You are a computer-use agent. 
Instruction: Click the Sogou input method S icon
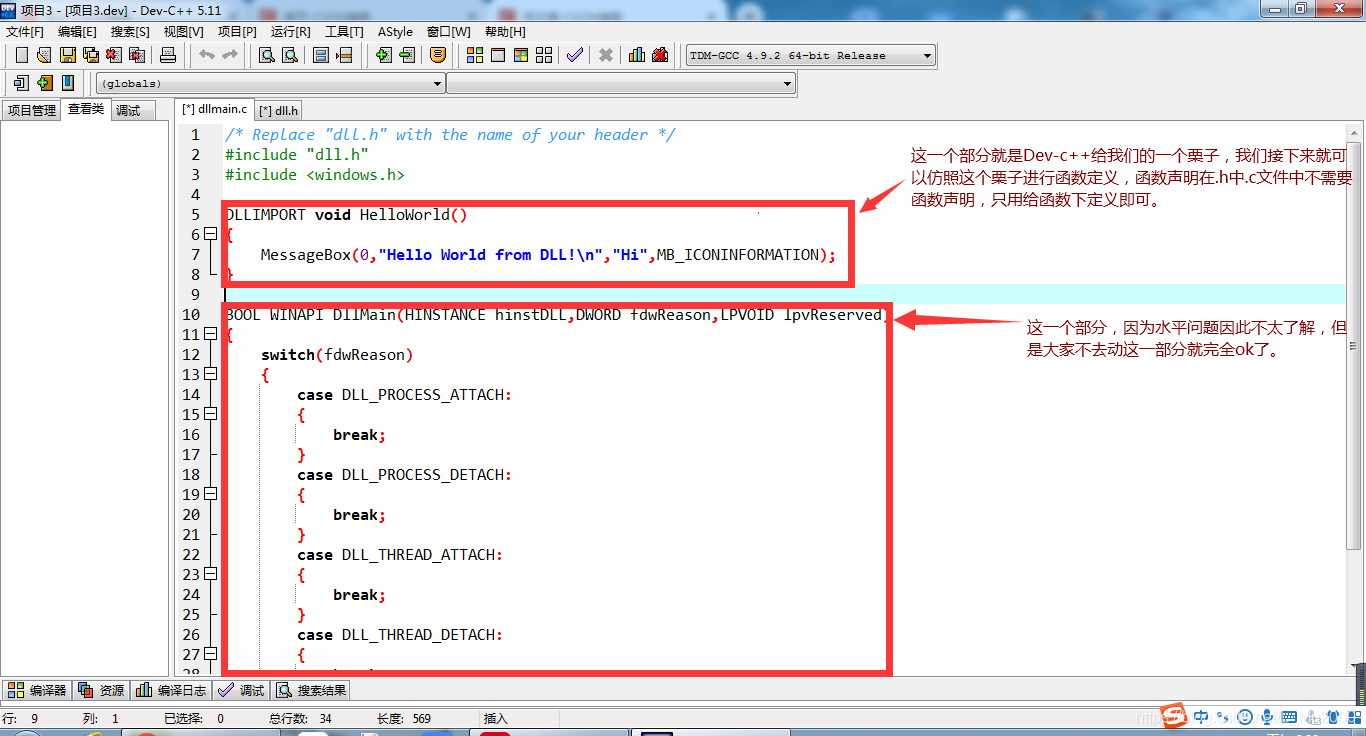[1173, 716]
